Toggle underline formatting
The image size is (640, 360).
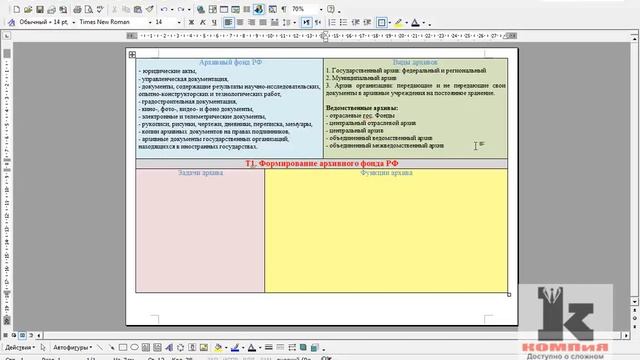pyautogui.click(x=214, y=22)
